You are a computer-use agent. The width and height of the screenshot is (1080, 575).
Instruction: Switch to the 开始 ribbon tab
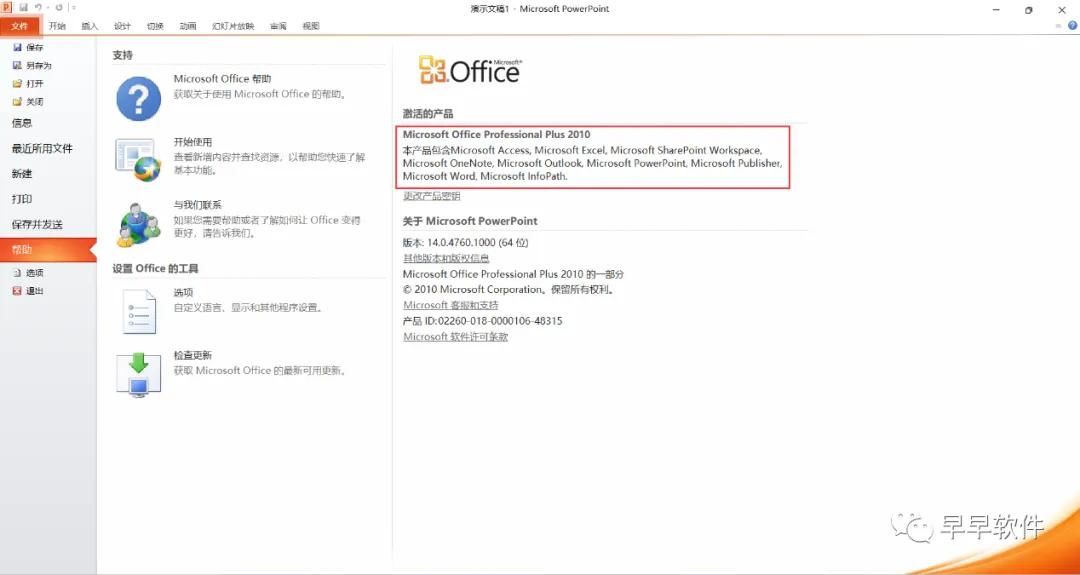click(x=57, y=26)
